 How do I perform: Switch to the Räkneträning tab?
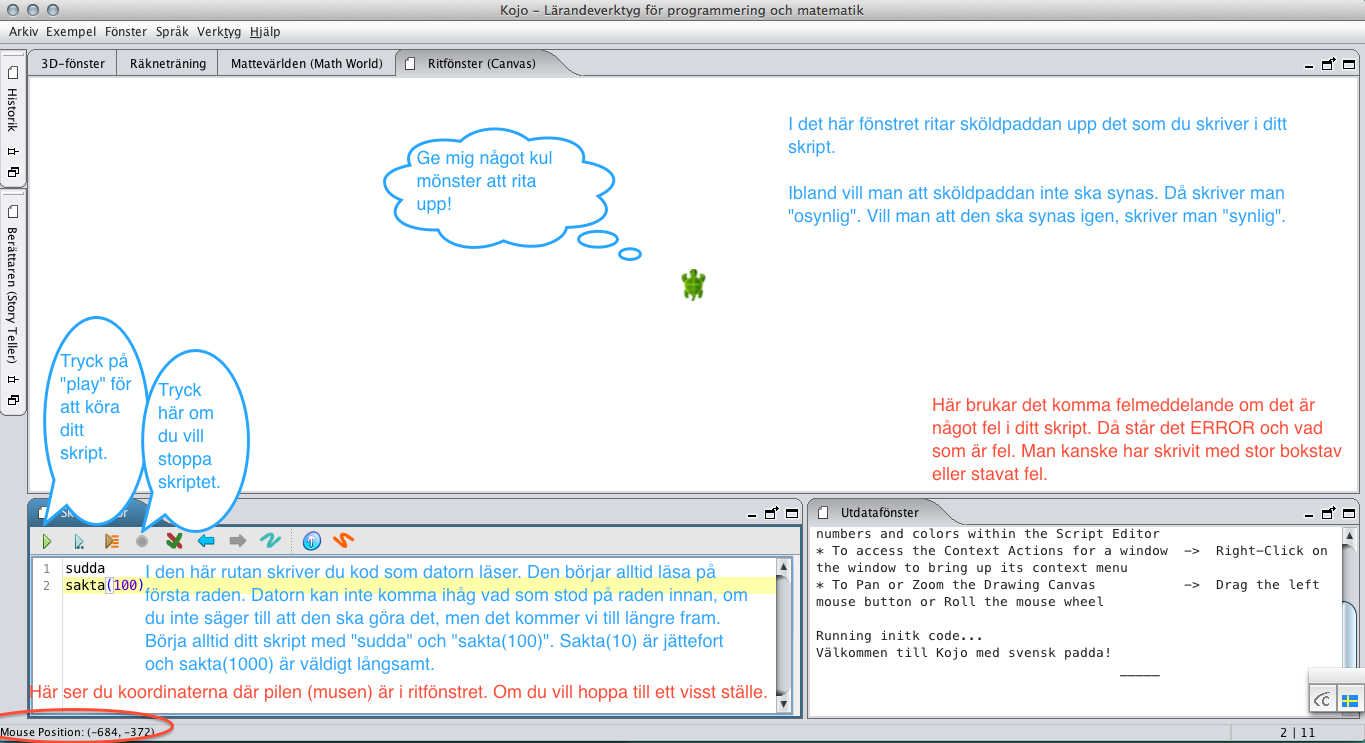[168, 63]
